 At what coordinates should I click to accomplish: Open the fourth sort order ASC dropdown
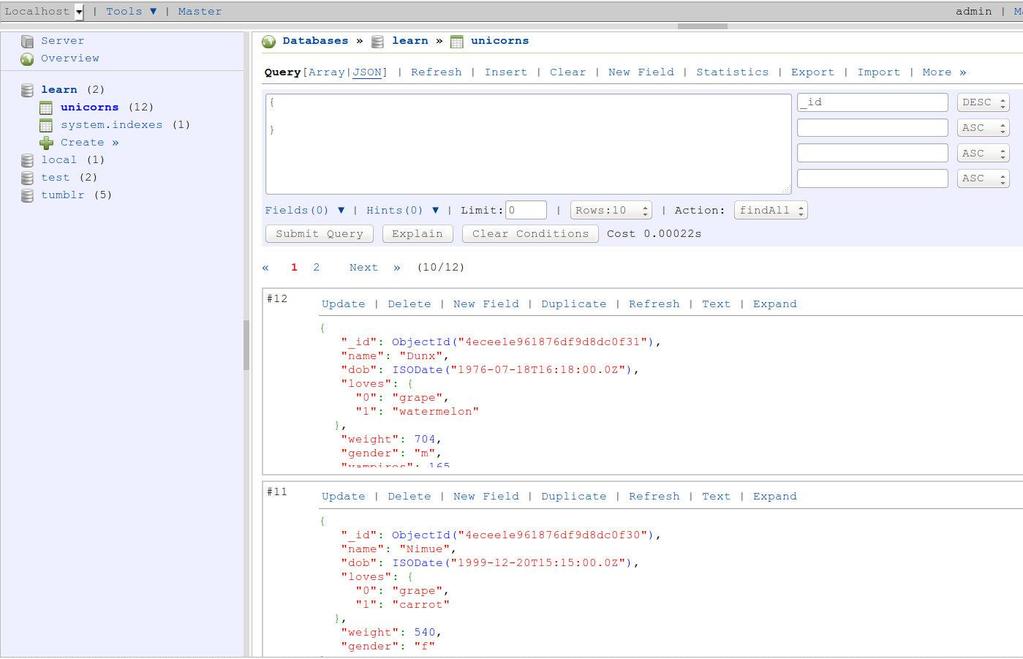tap(983, 178)
